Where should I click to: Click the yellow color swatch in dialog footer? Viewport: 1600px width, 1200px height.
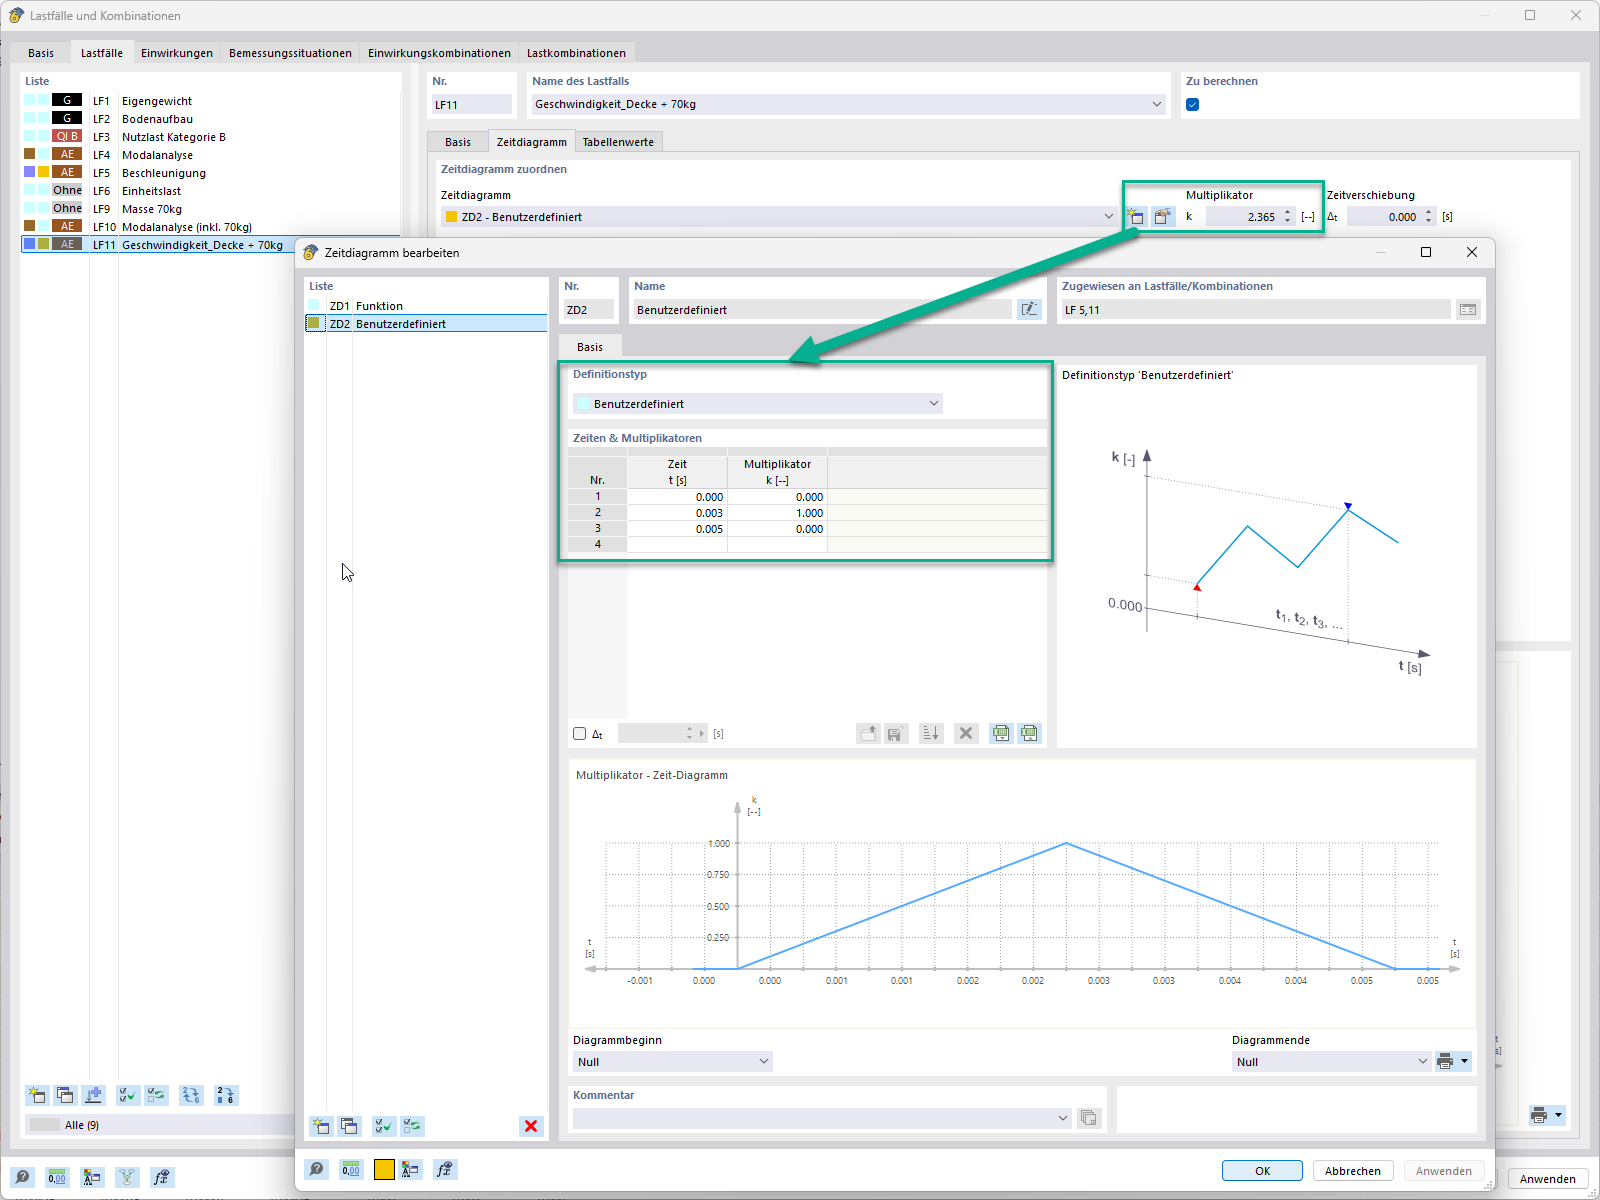pos(384,1169)
